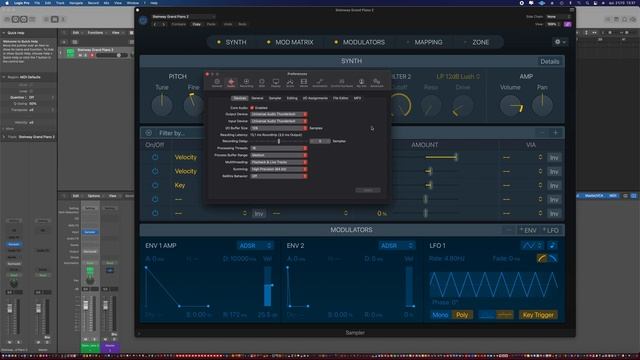Open the ReWire Behavior dropdown
640x360 pixels.
279,176
